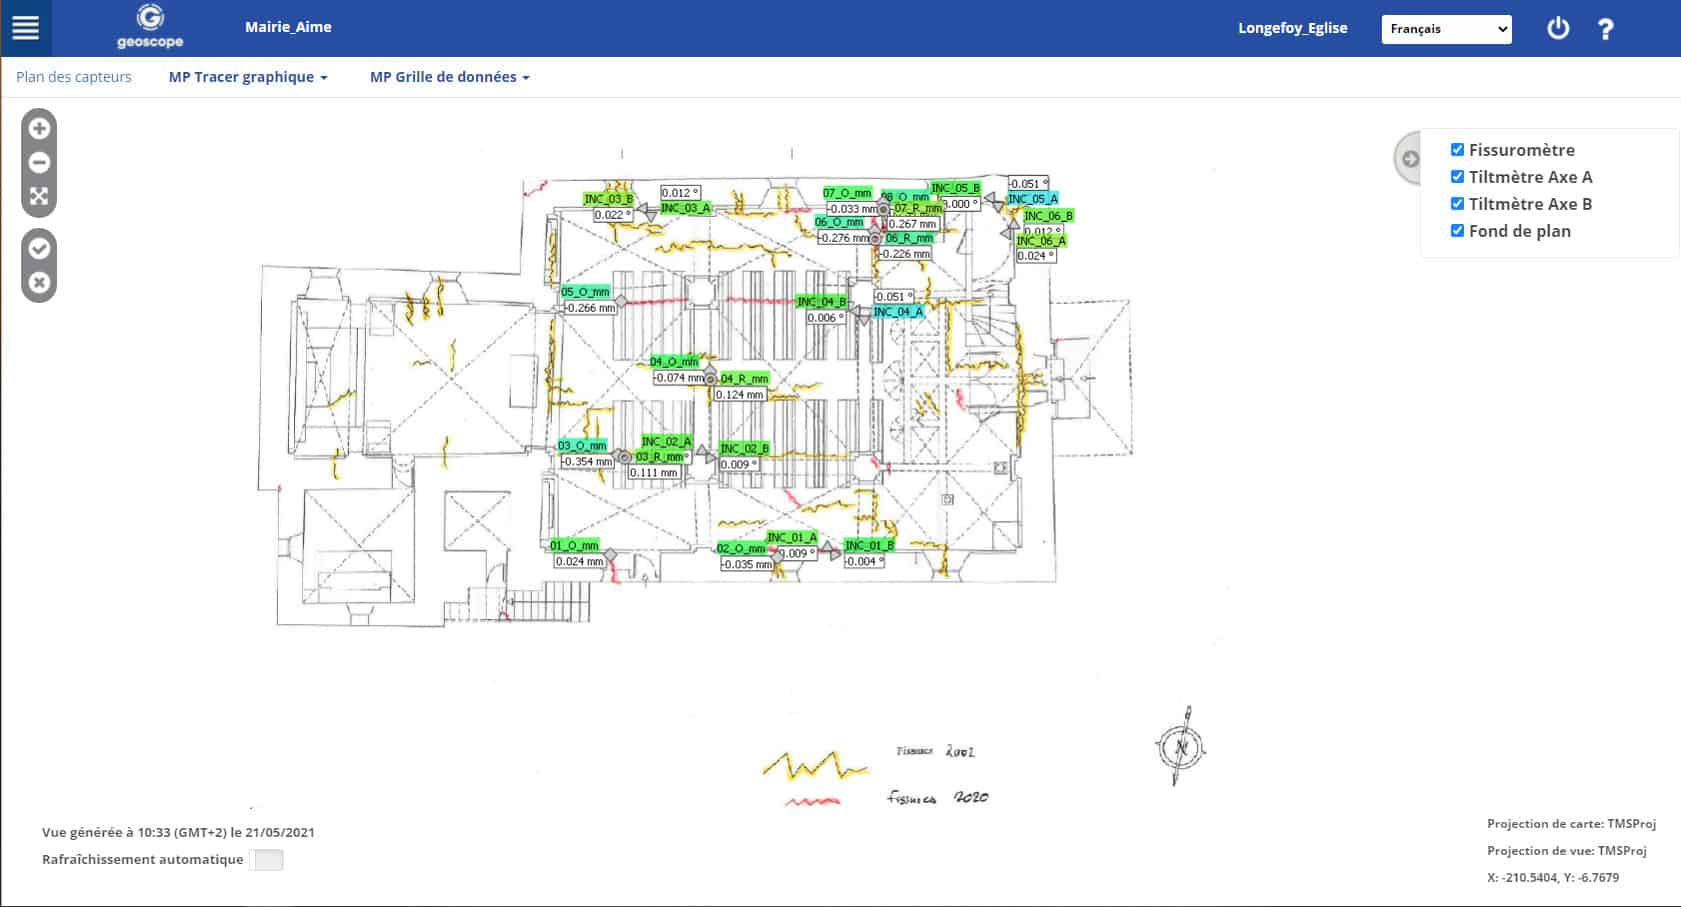Click the X deselect map tool

(39, 282)
